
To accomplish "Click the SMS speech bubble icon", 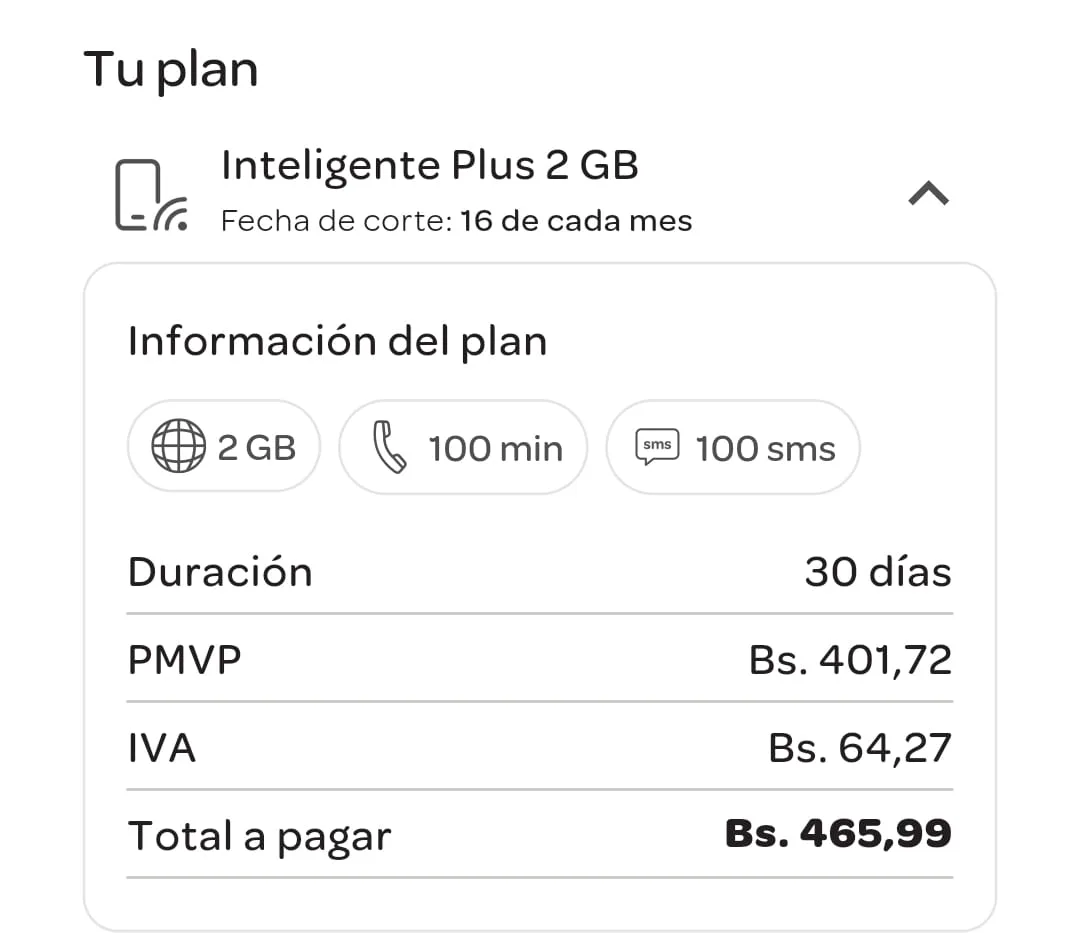I will coord(657,447).
